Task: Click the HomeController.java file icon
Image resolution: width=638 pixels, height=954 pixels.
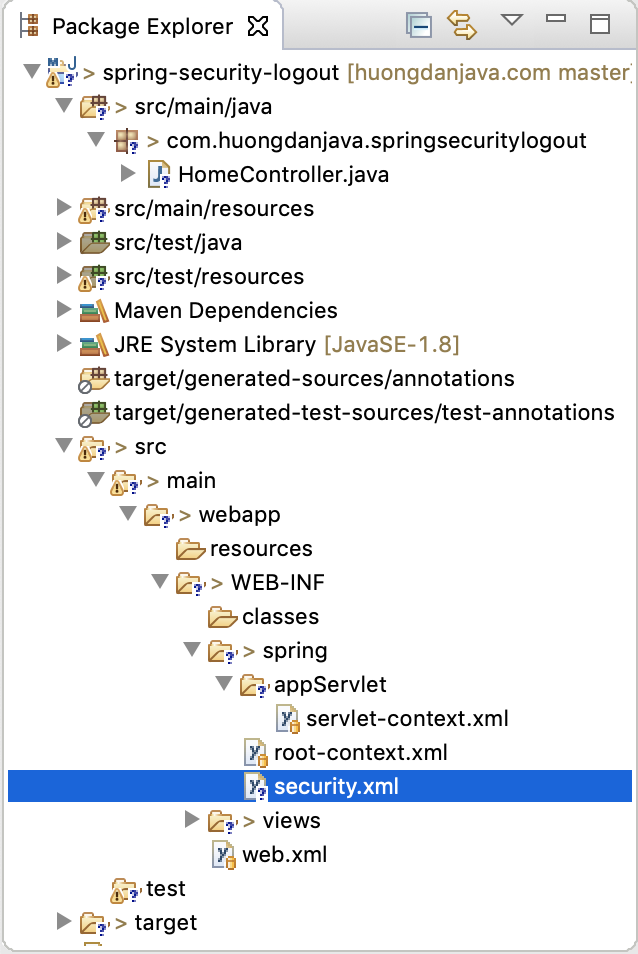Action: click(160, 175)
